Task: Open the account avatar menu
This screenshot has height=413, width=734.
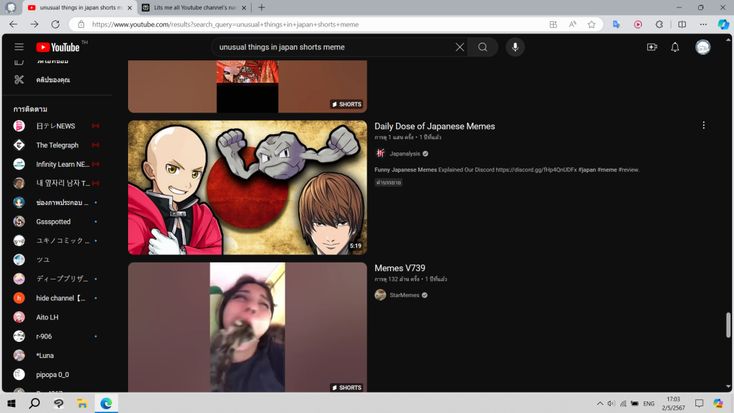Action: point(703,47)
